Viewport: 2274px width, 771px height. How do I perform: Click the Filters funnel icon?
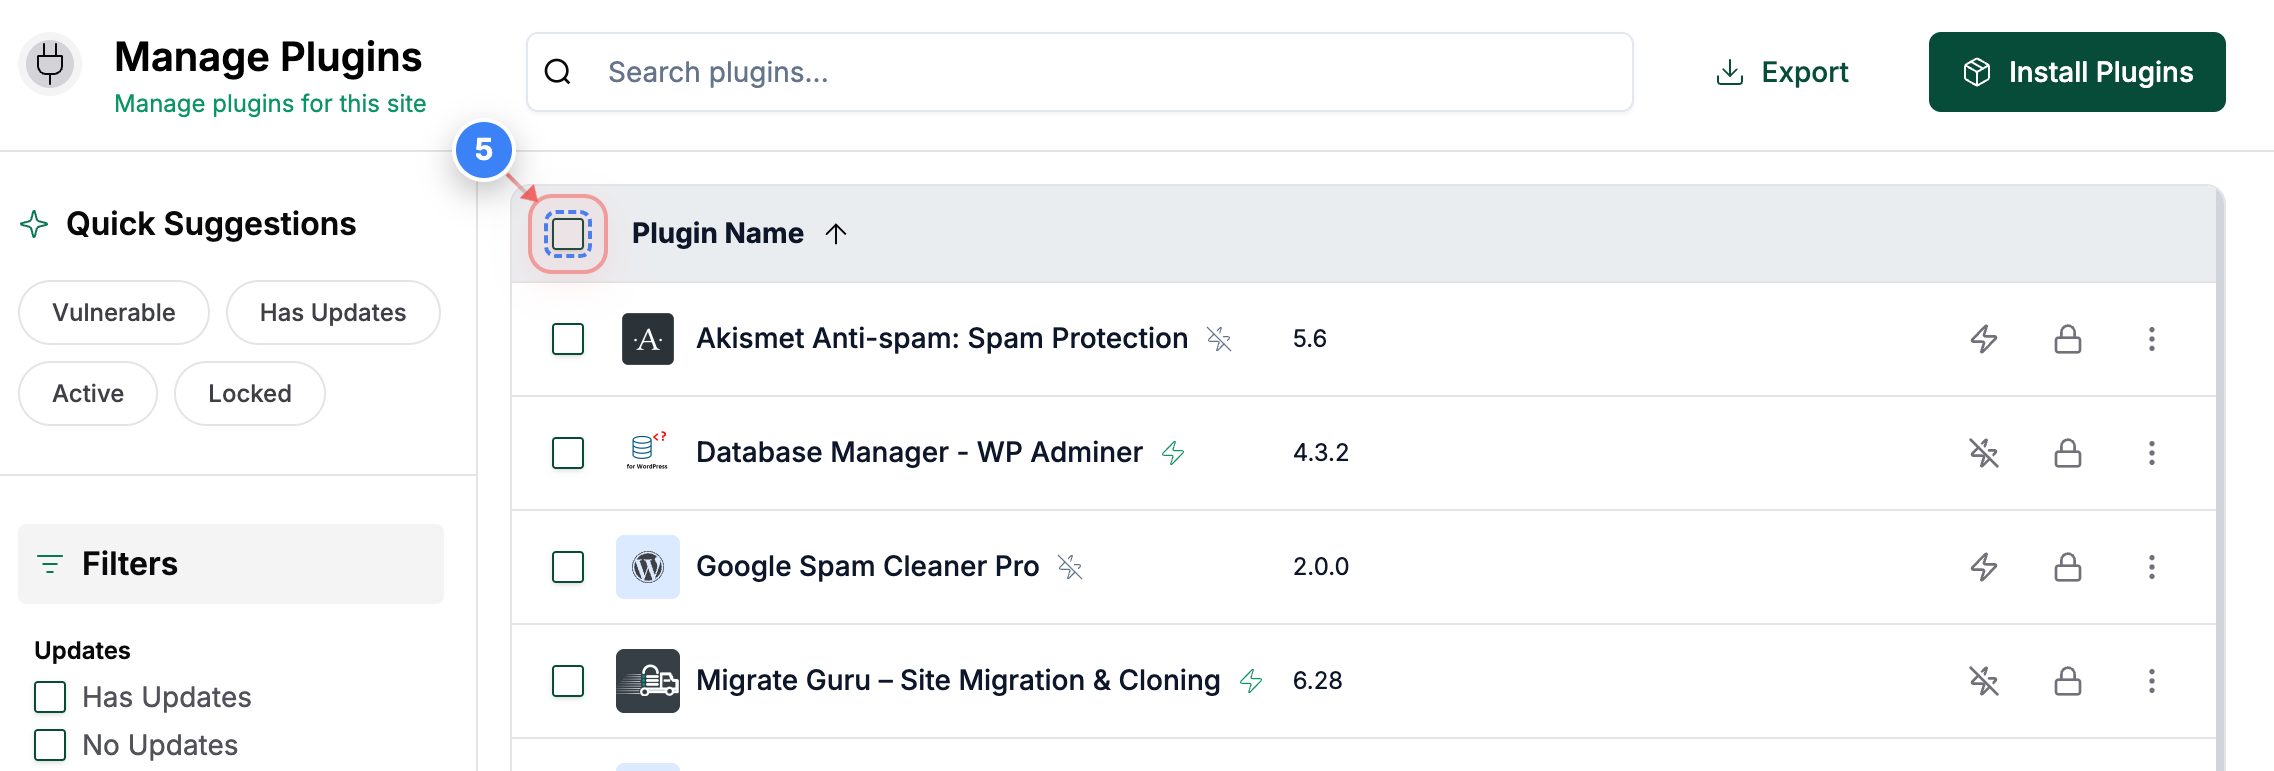(50, 564)
